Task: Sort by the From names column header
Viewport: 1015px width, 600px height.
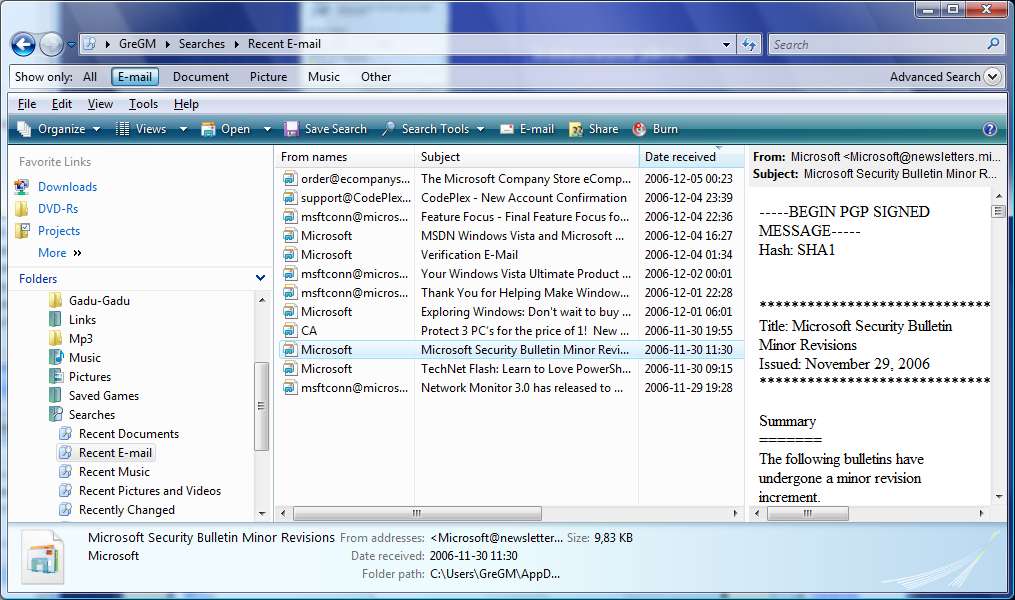Action: tap(344, 157)
